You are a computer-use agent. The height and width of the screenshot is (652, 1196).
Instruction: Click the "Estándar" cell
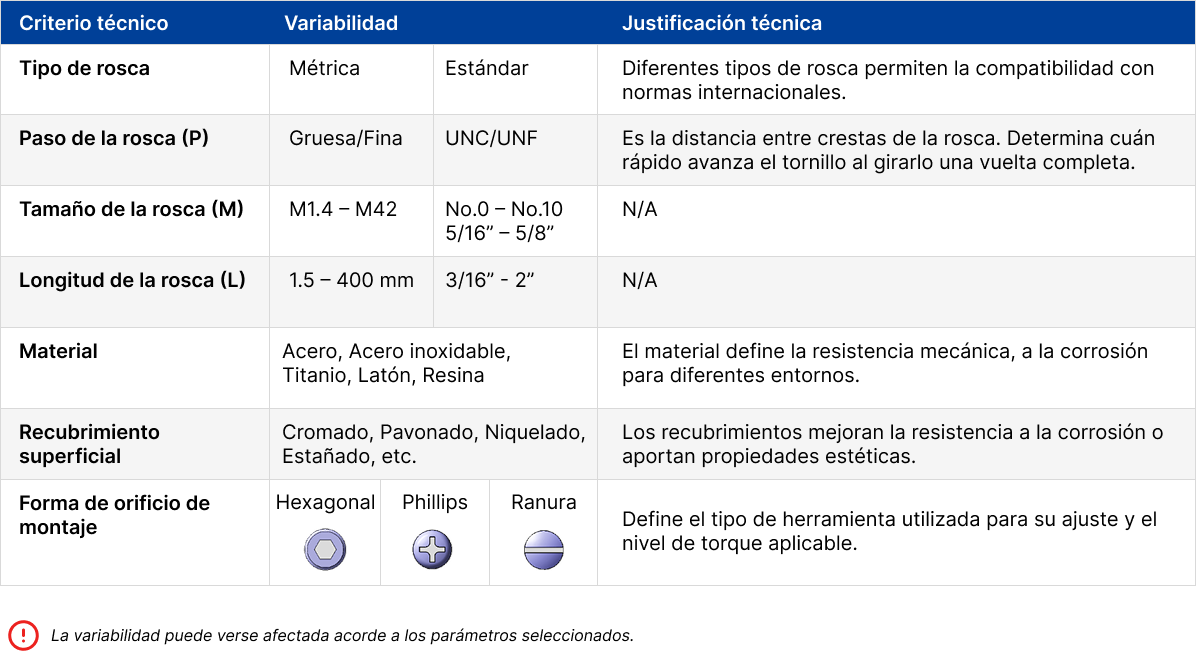[x=487, y=68]
